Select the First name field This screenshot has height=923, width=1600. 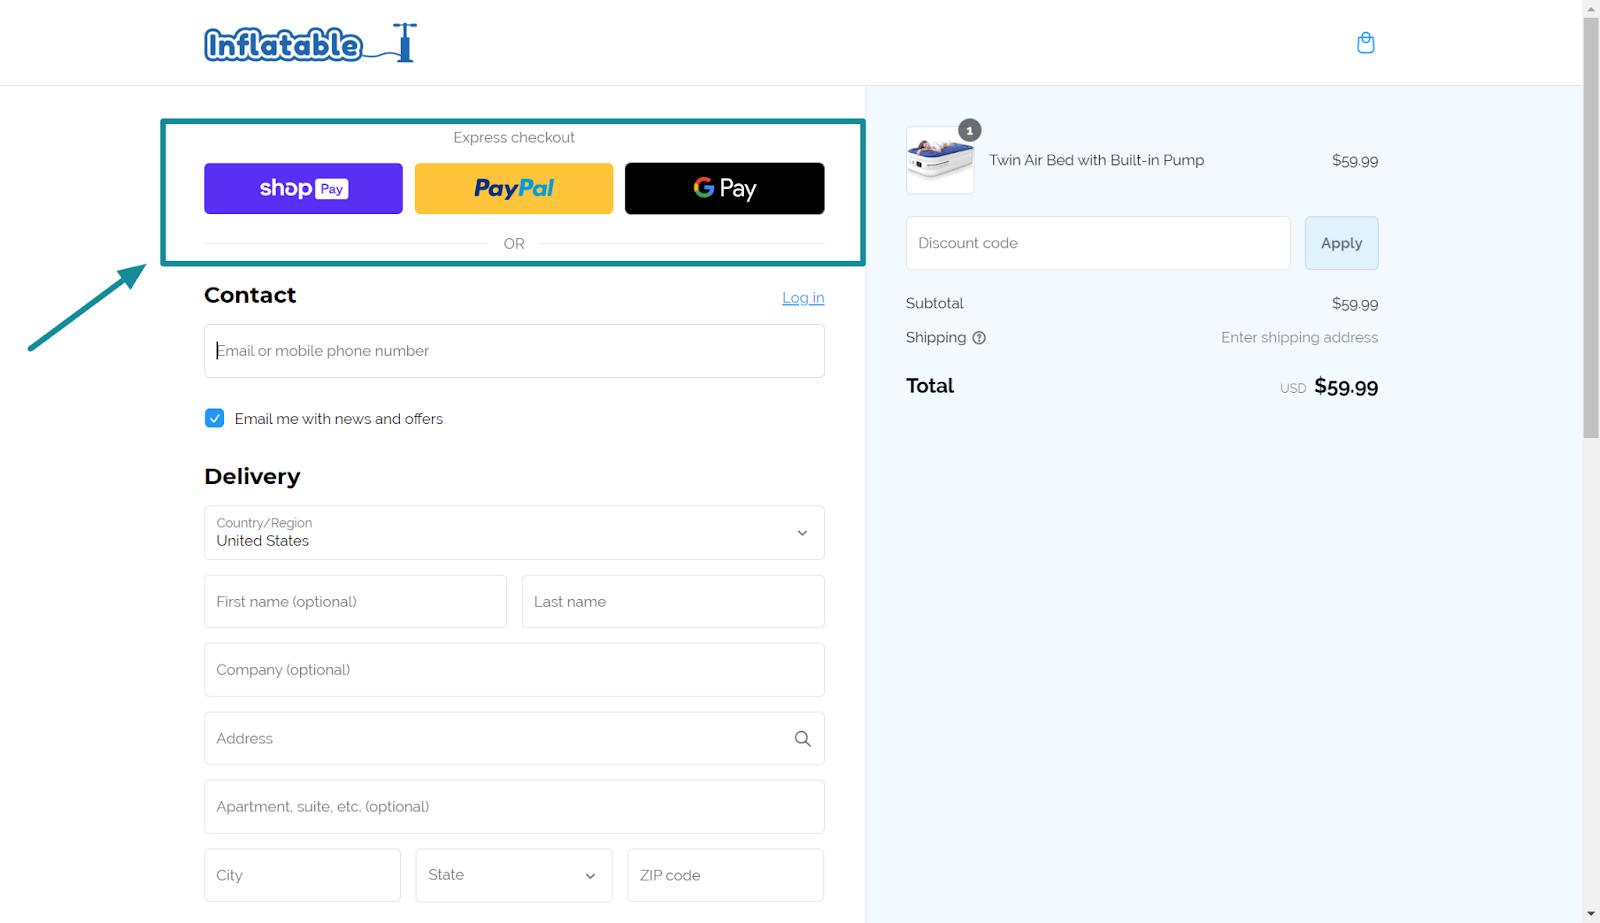(355, 601)
